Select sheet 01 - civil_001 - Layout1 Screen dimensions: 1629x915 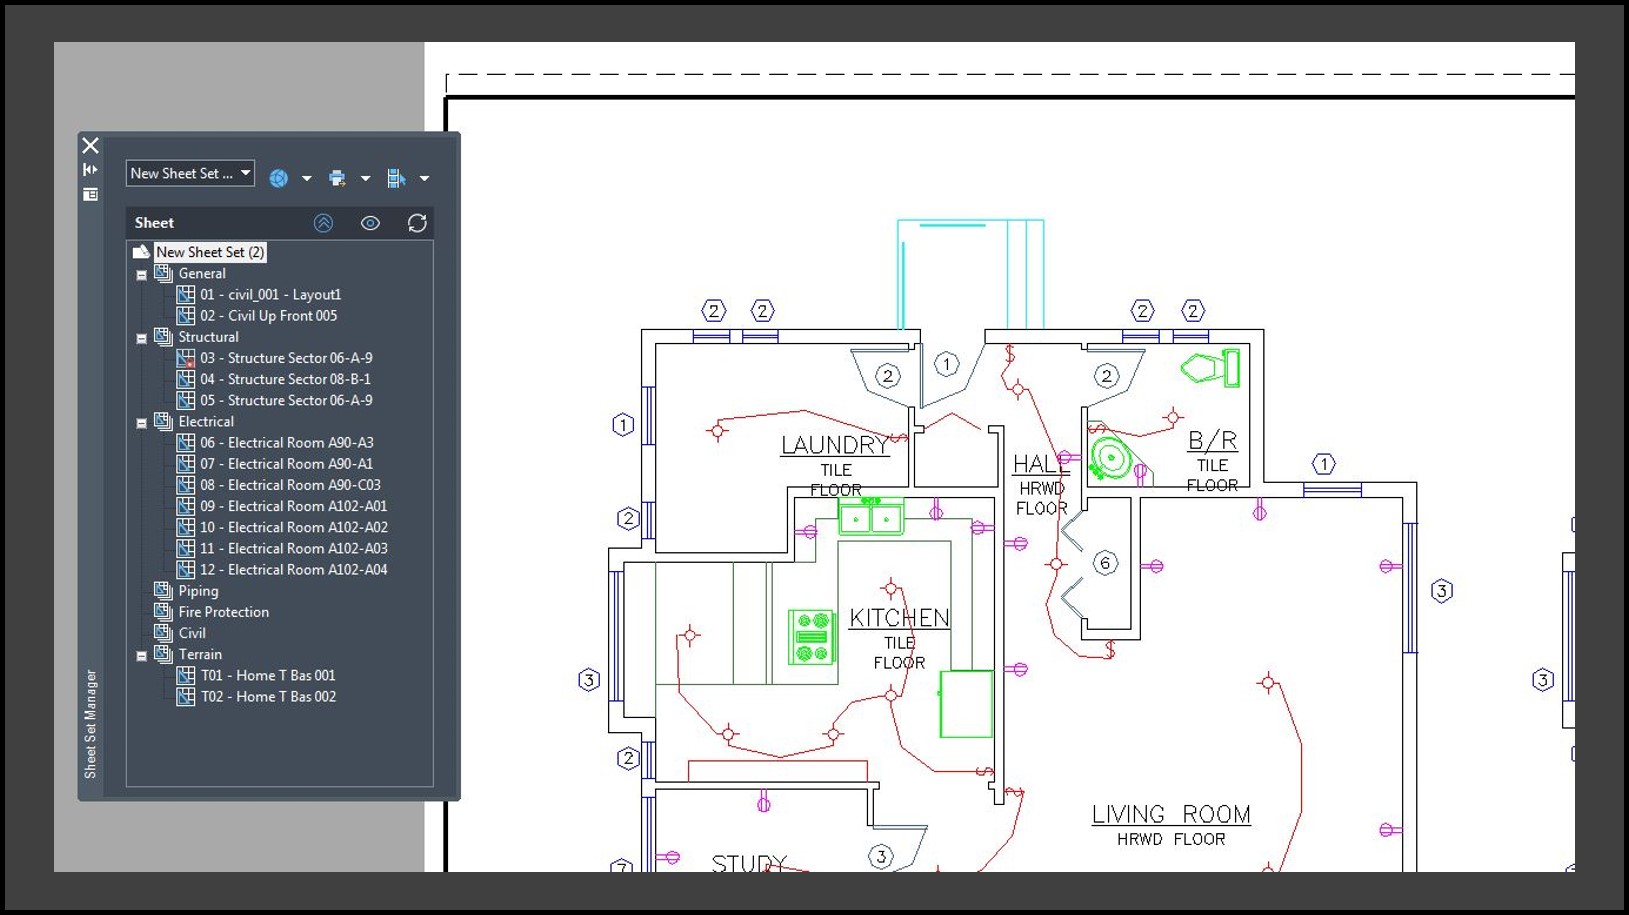270,295
